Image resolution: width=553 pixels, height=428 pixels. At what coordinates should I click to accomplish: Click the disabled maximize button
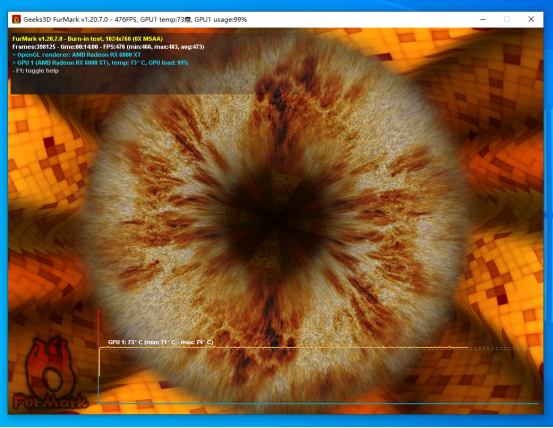coord(507,19)
